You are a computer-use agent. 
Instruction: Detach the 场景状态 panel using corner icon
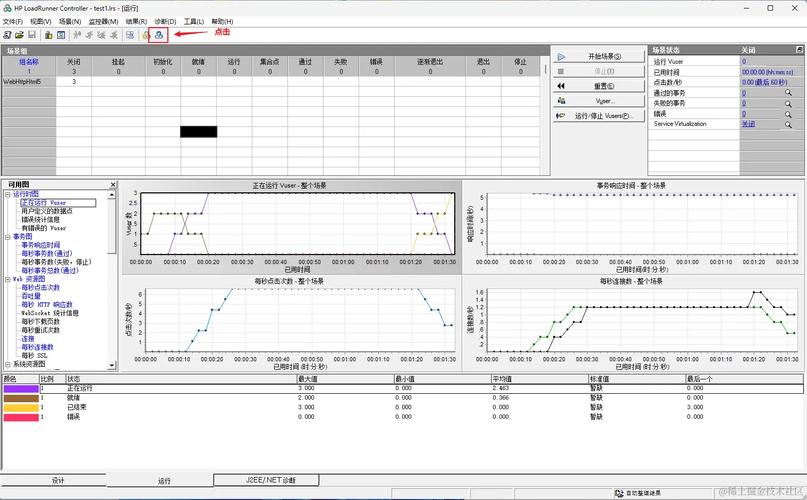coord(799,49)
